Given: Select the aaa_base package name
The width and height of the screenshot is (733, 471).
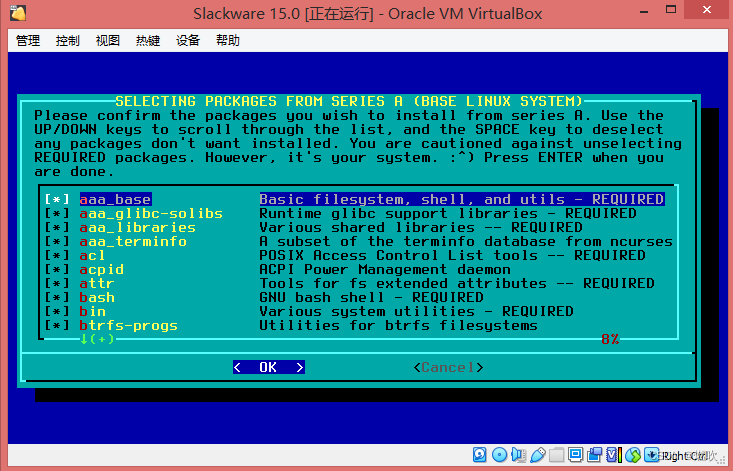Looking at the screenshot, I should point(115,200).
